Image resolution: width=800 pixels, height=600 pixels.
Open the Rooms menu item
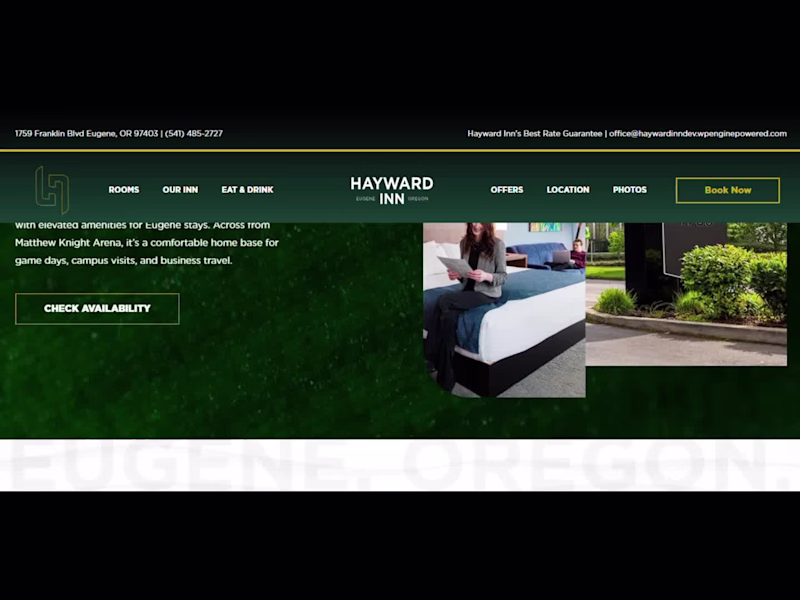pyautogui.click(x=123, y=190)
